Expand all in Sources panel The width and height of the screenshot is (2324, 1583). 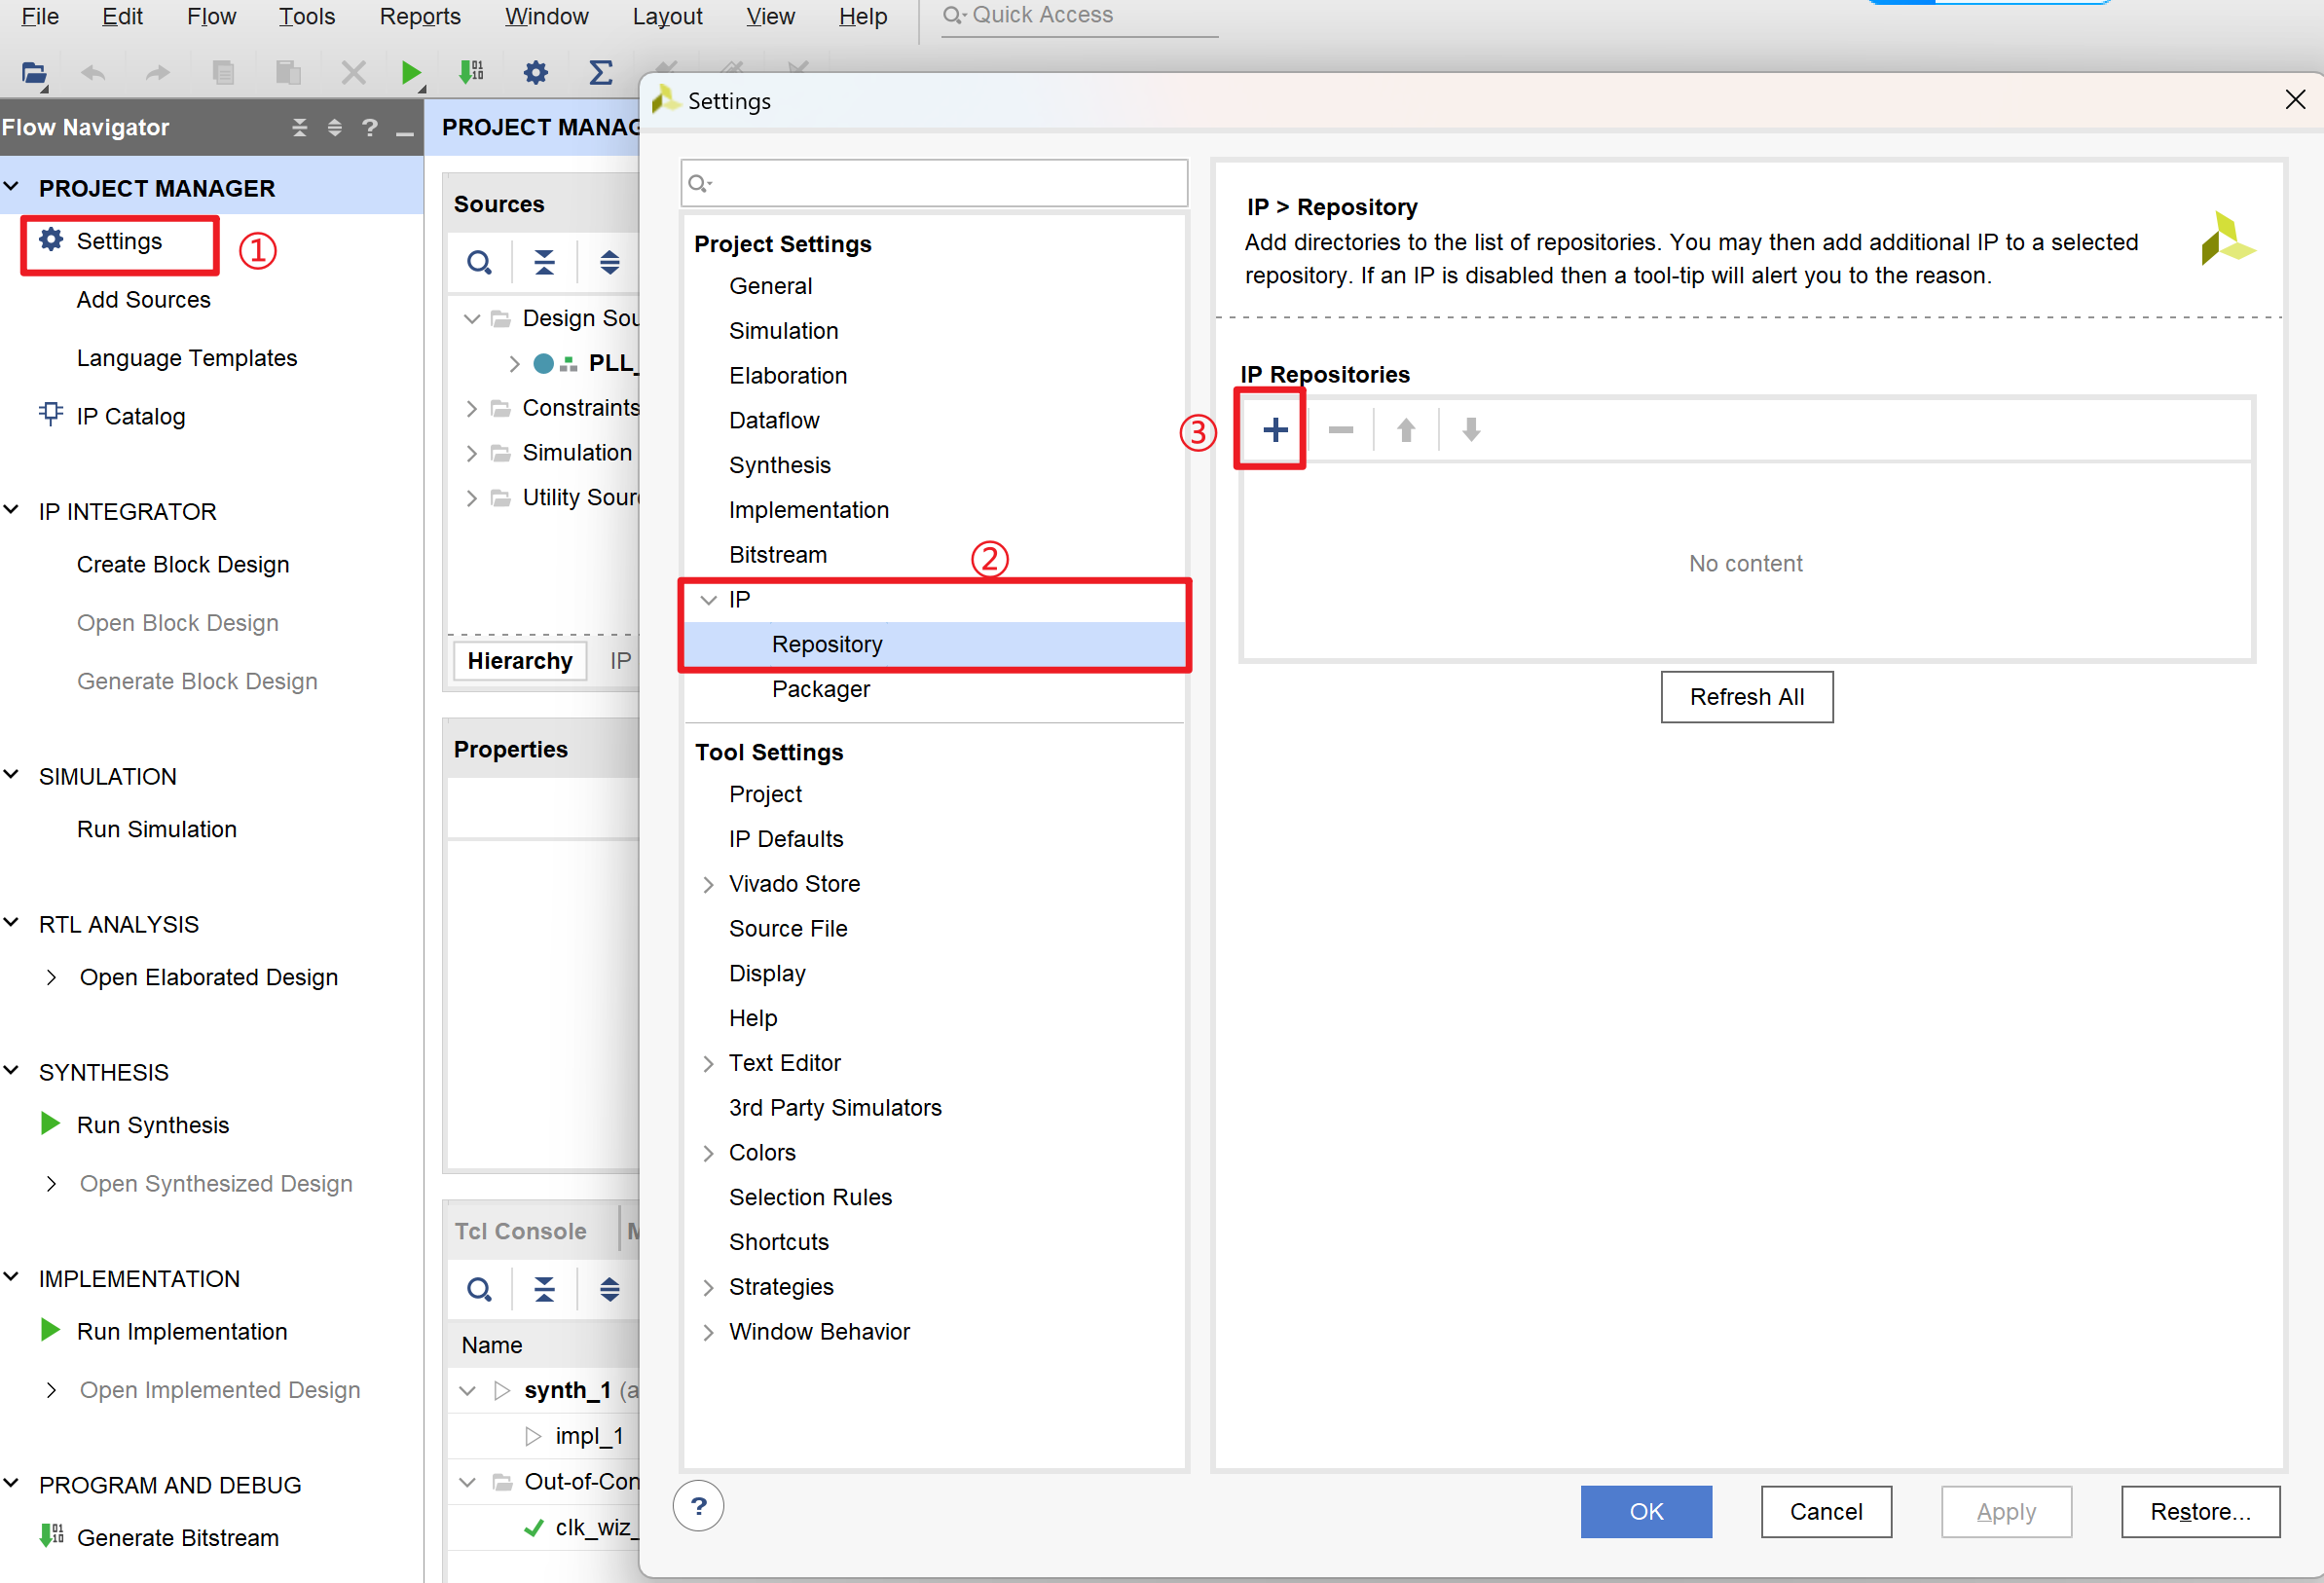pyautogui.click(x=610, y=263)
